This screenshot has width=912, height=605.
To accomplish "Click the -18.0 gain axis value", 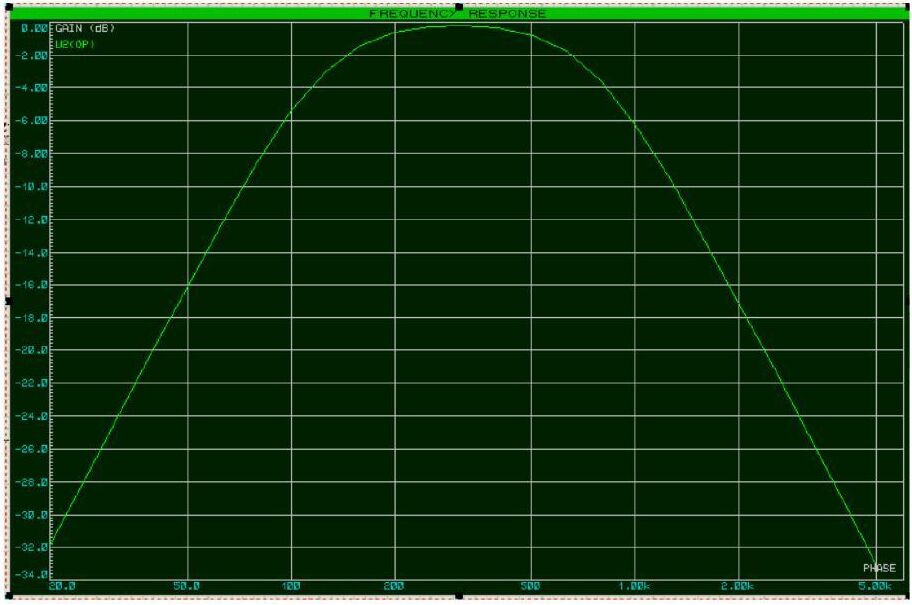I will coord(33,318).
